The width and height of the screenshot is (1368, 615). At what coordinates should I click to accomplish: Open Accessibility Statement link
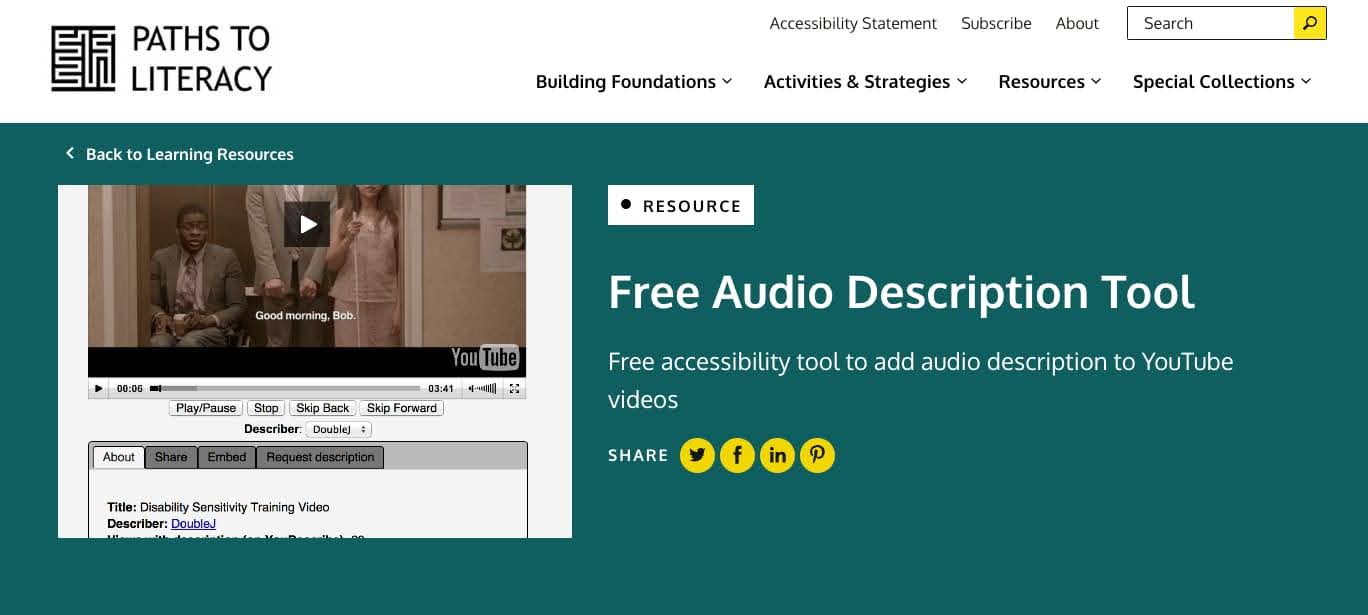pyautogui.click(x=853, y=23)
